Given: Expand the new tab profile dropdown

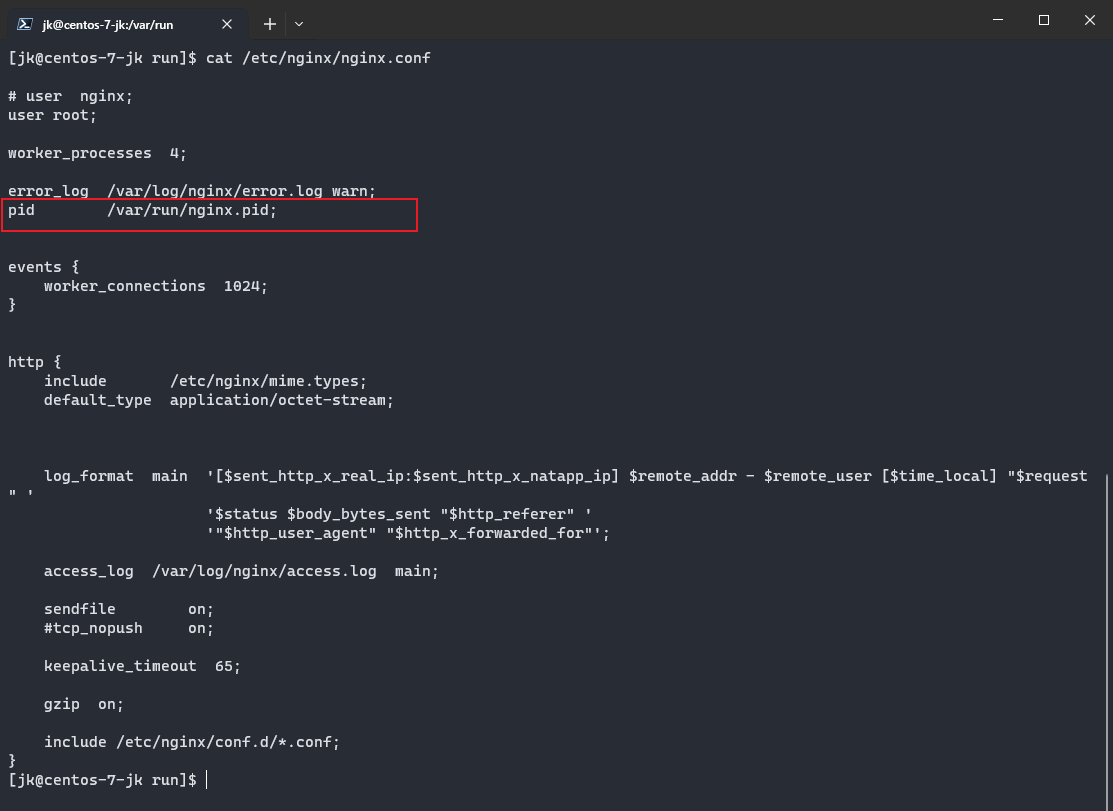Looking at the screenshot, I should [x=299, y=23].
